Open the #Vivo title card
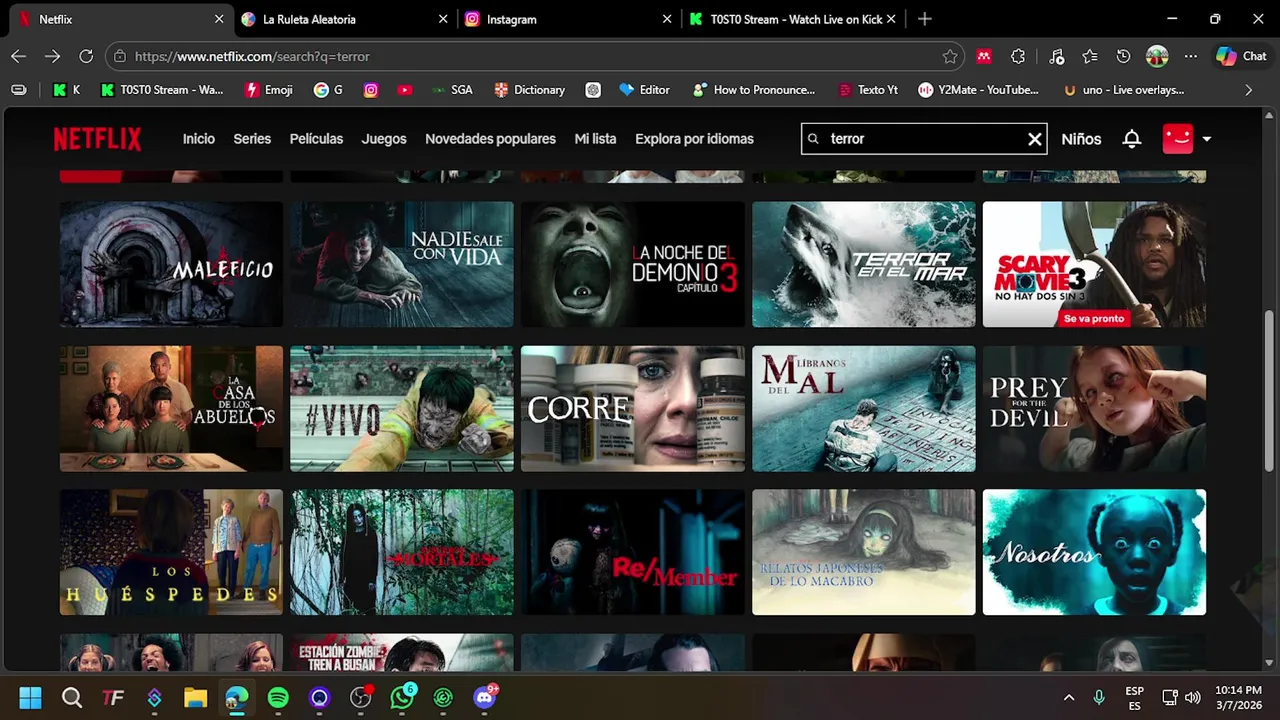This screenshot has width=1280, height=720. [402, 408]
